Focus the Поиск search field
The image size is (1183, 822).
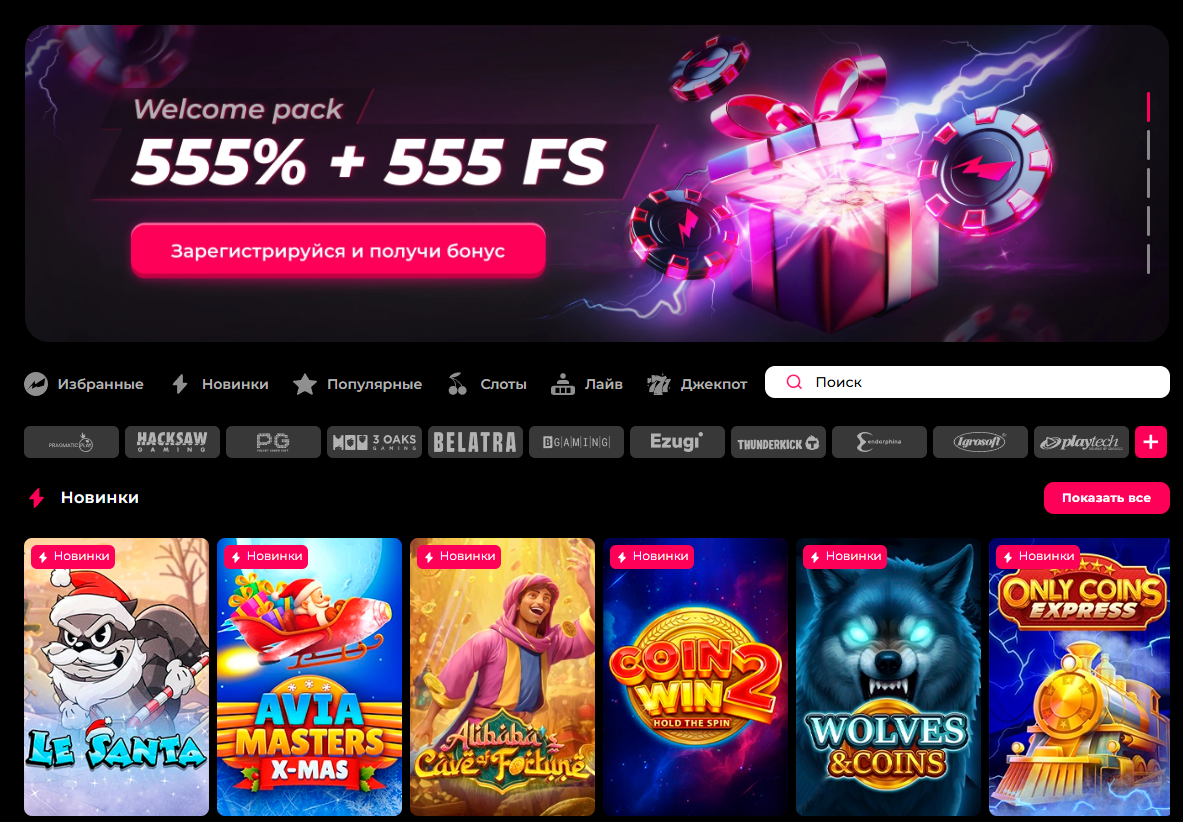pyautogui.click(x=967, y=382)
